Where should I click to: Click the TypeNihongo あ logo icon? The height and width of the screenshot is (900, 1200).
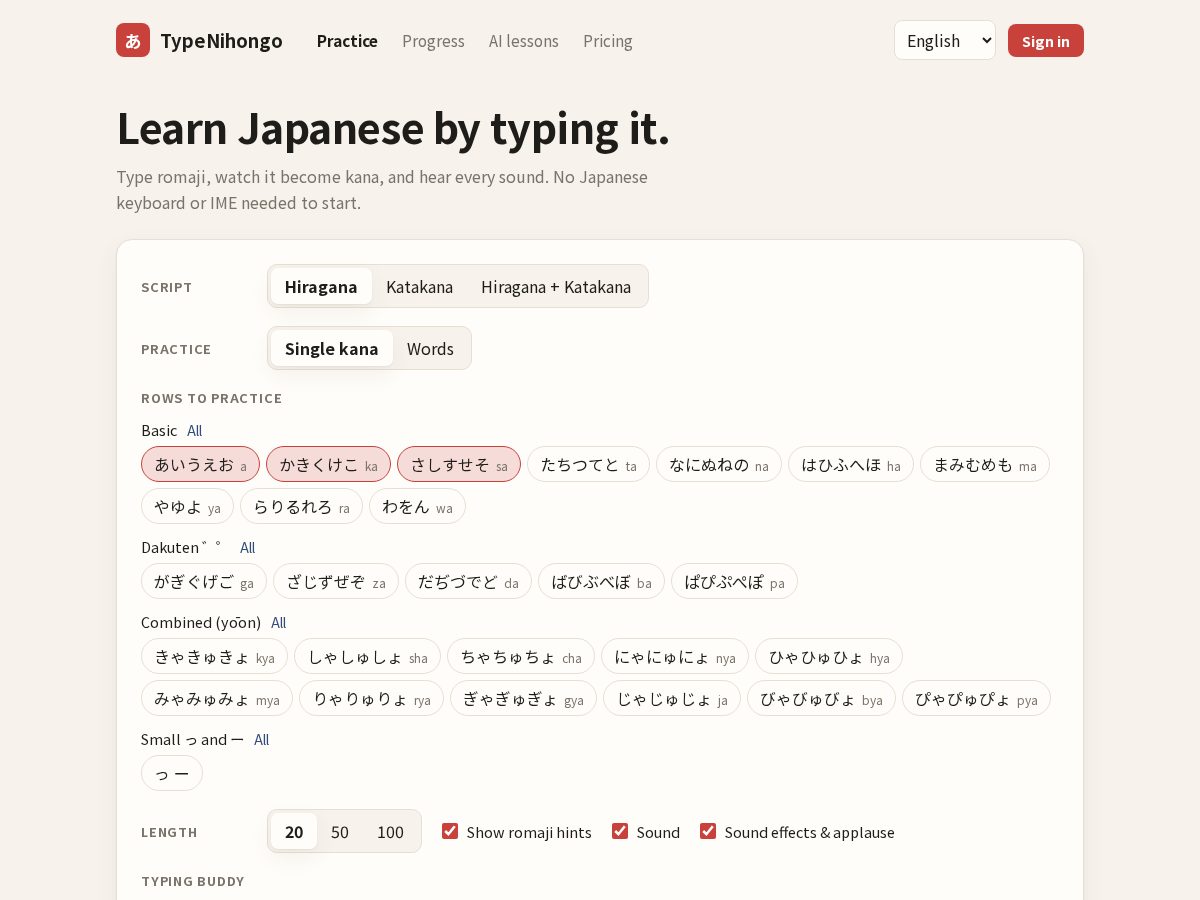click(x=133, y=40)
